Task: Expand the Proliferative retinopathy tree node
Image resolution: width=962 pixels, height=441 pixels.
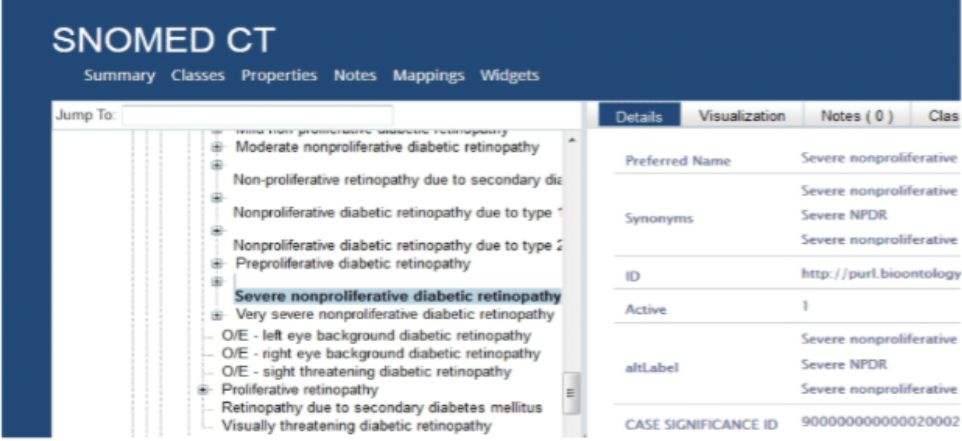Action: [x=203, y=389]
